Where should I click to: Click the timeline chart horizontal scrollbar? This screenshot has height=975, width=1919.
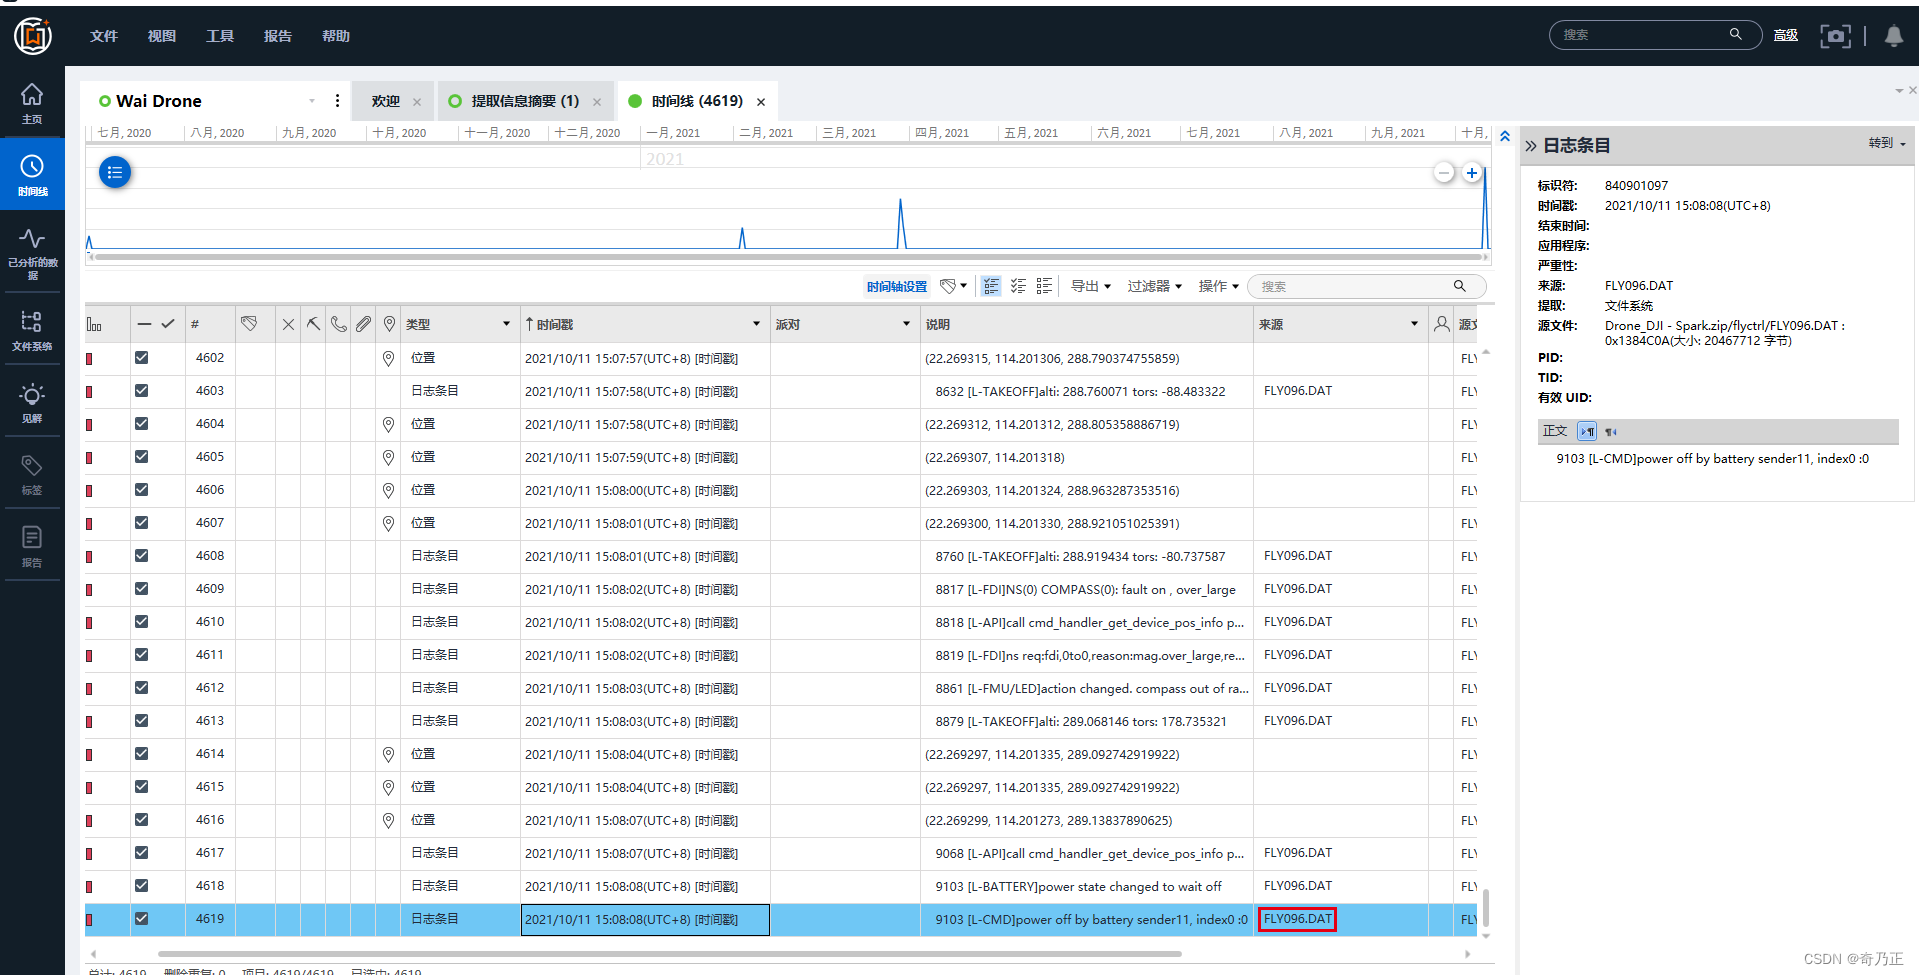[x=789, y=257]
